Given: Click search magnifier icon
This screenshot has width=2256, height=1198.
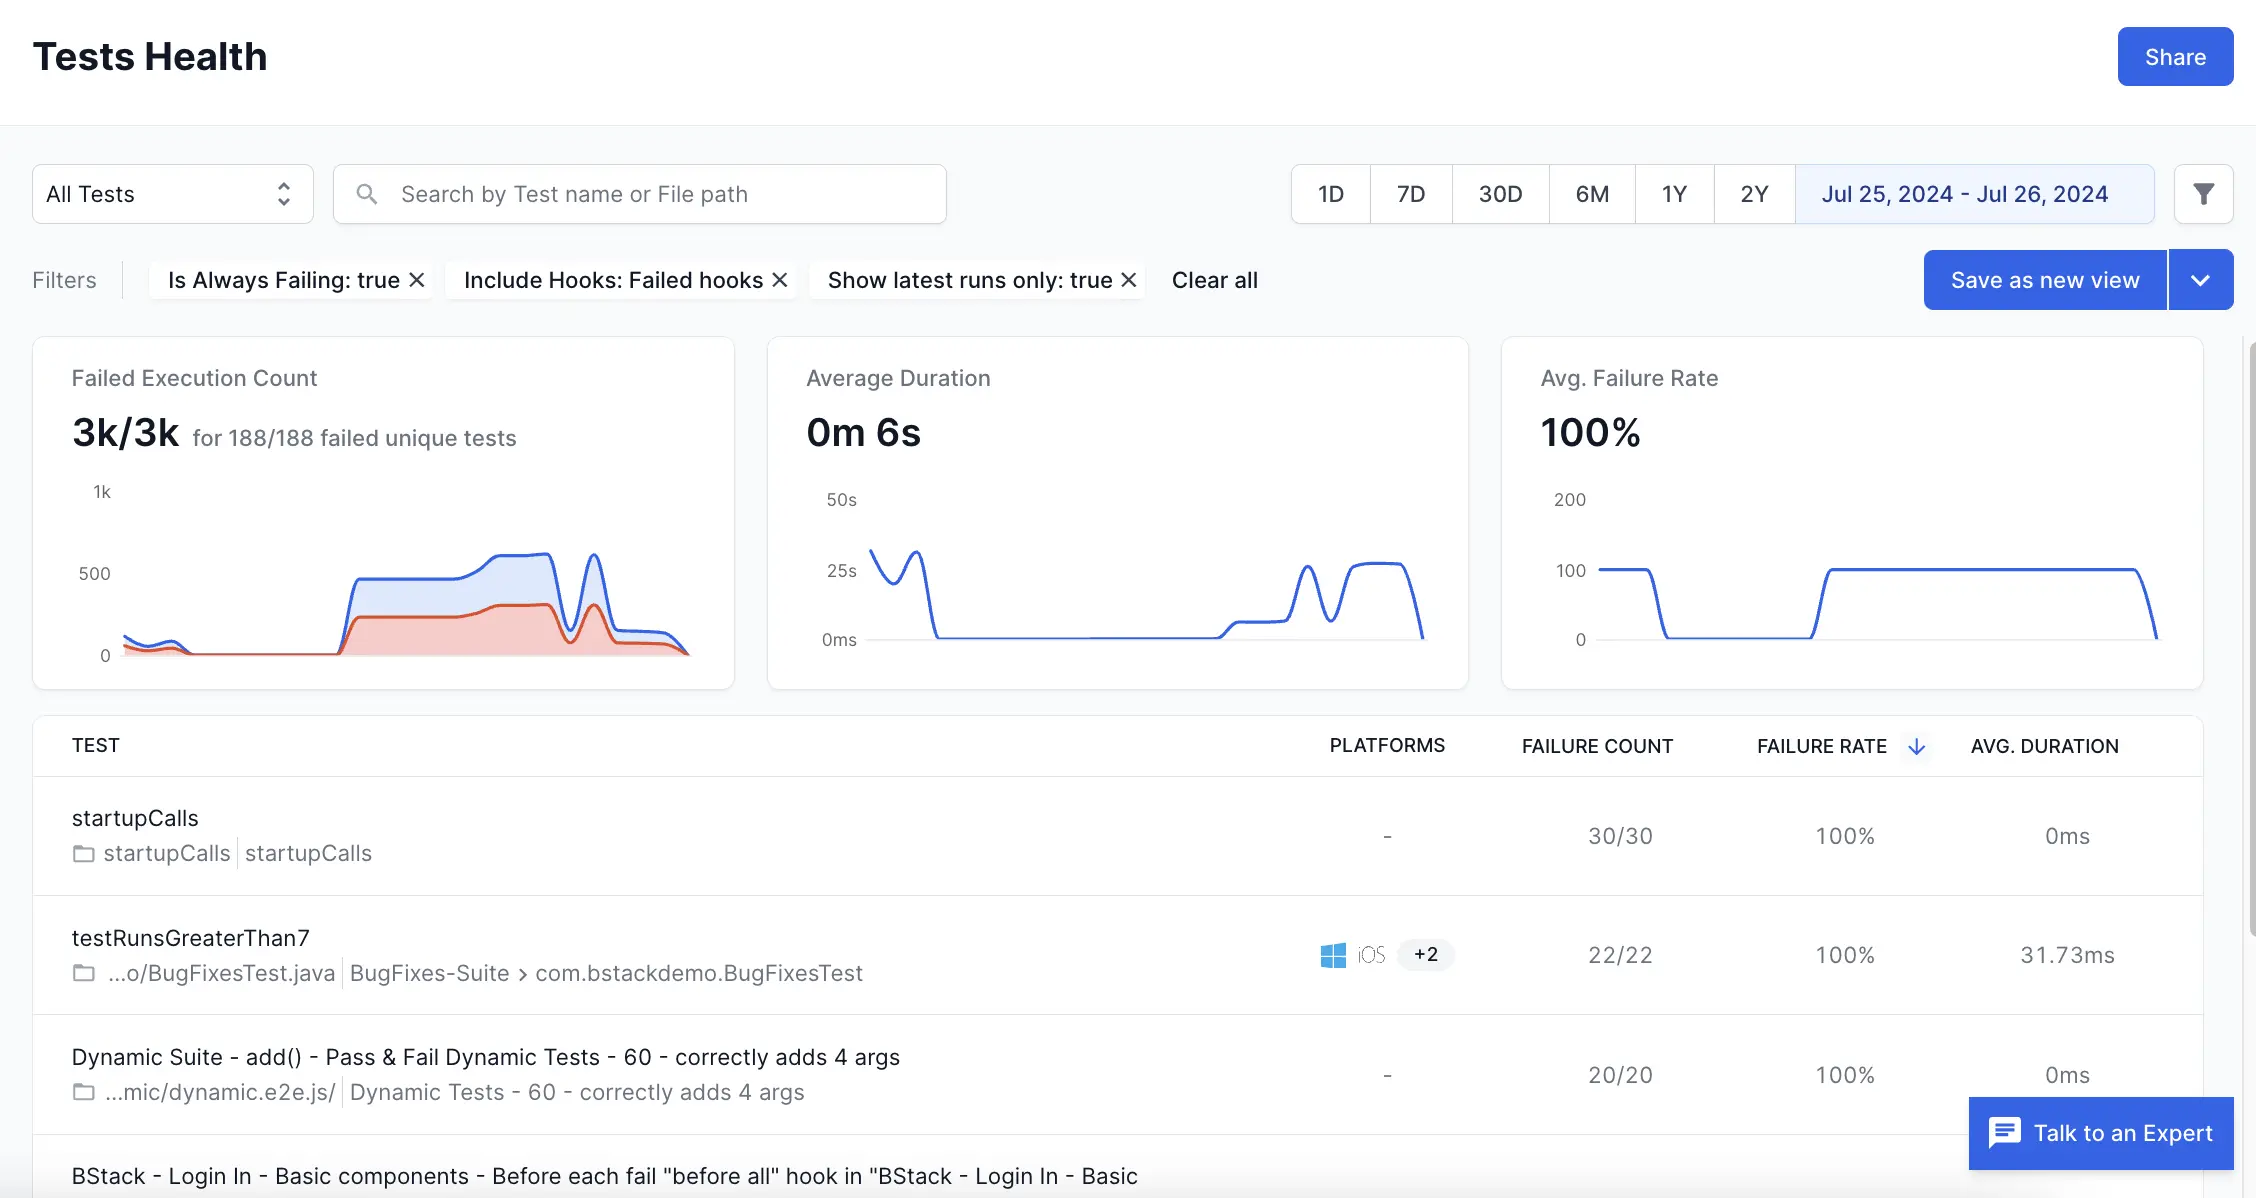Looking at the screenshot, I should click(367, 194).
